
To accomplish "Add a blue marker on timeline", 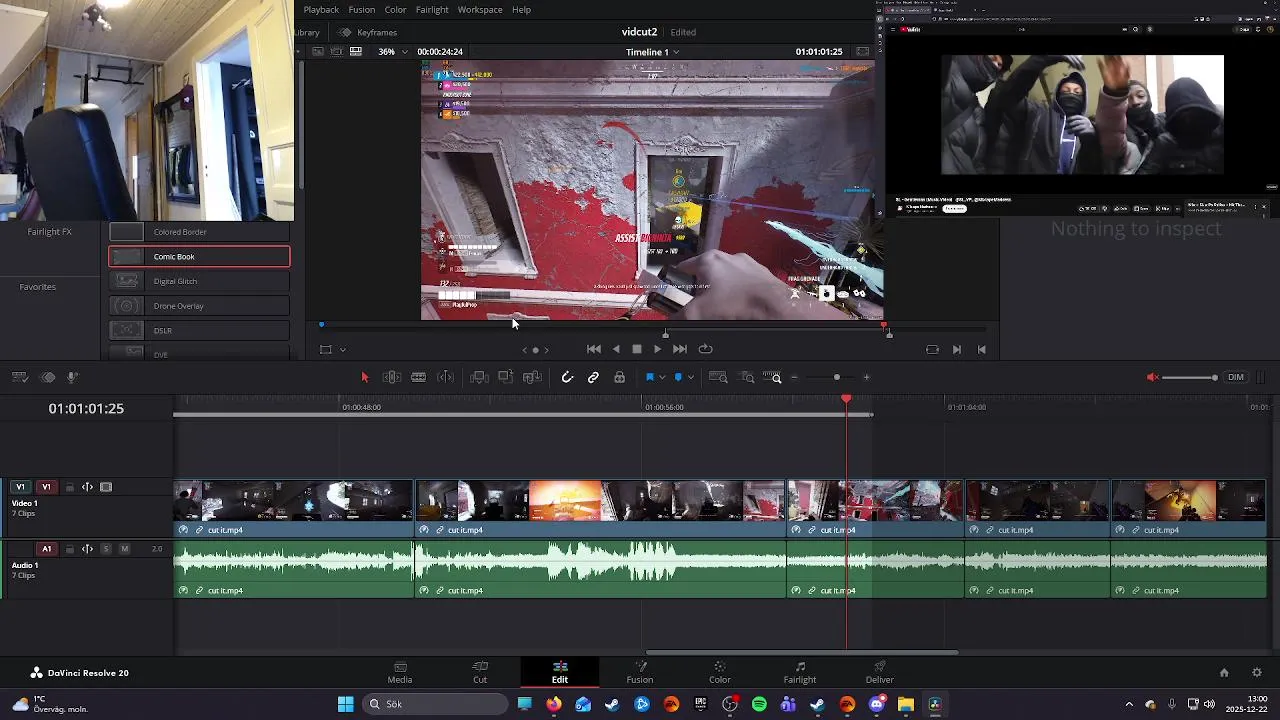I will click(x=678, y=377).
